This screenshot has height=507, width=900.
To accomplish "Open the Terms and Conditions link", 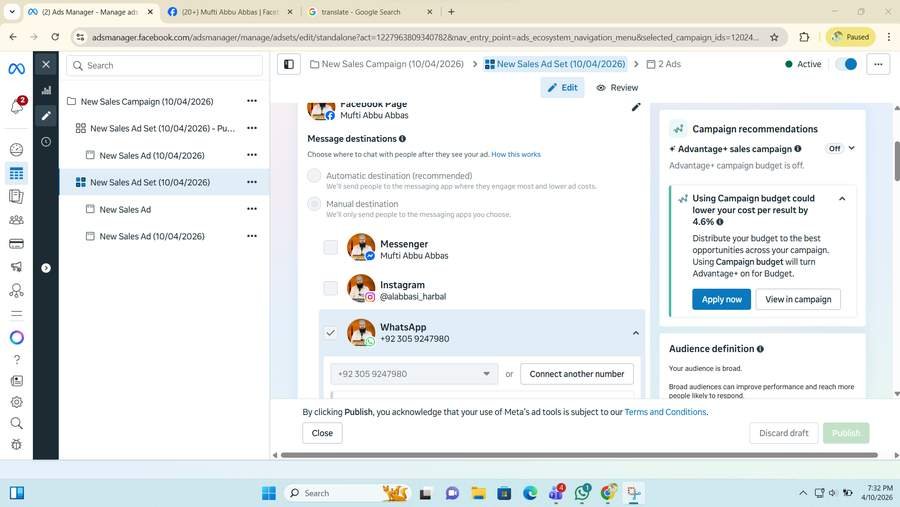I will click(x=665, y=412).
